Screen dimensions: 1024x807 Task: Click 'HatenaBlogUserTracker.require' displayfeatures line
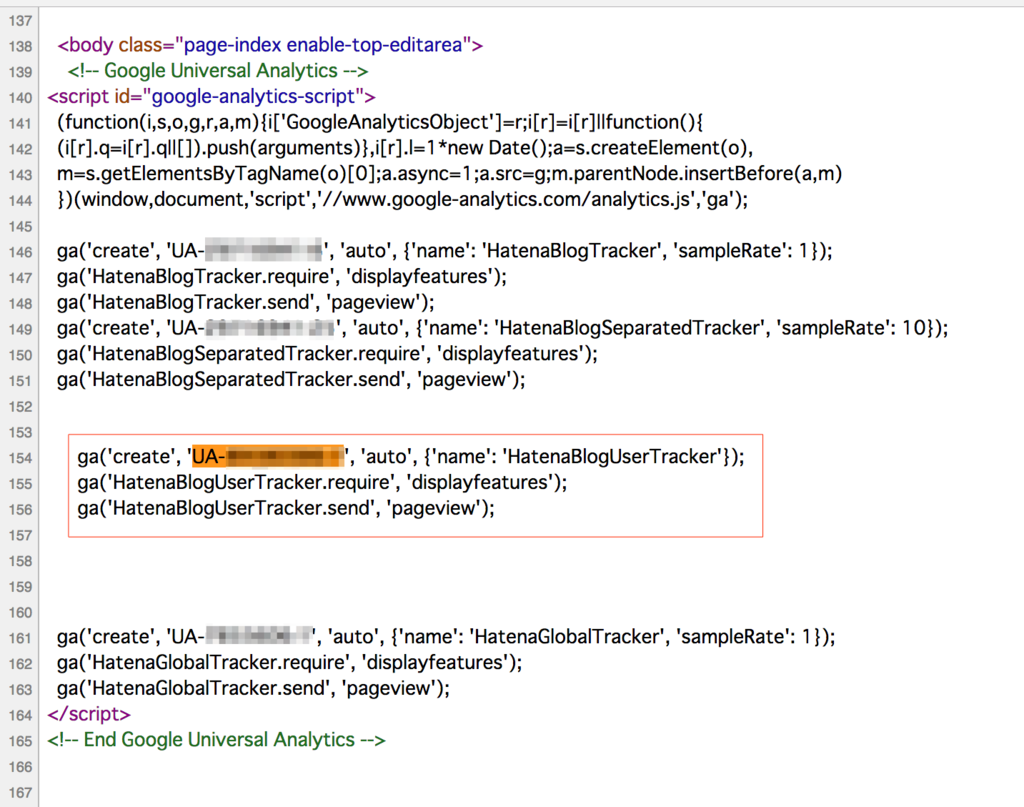click(323, 483)
